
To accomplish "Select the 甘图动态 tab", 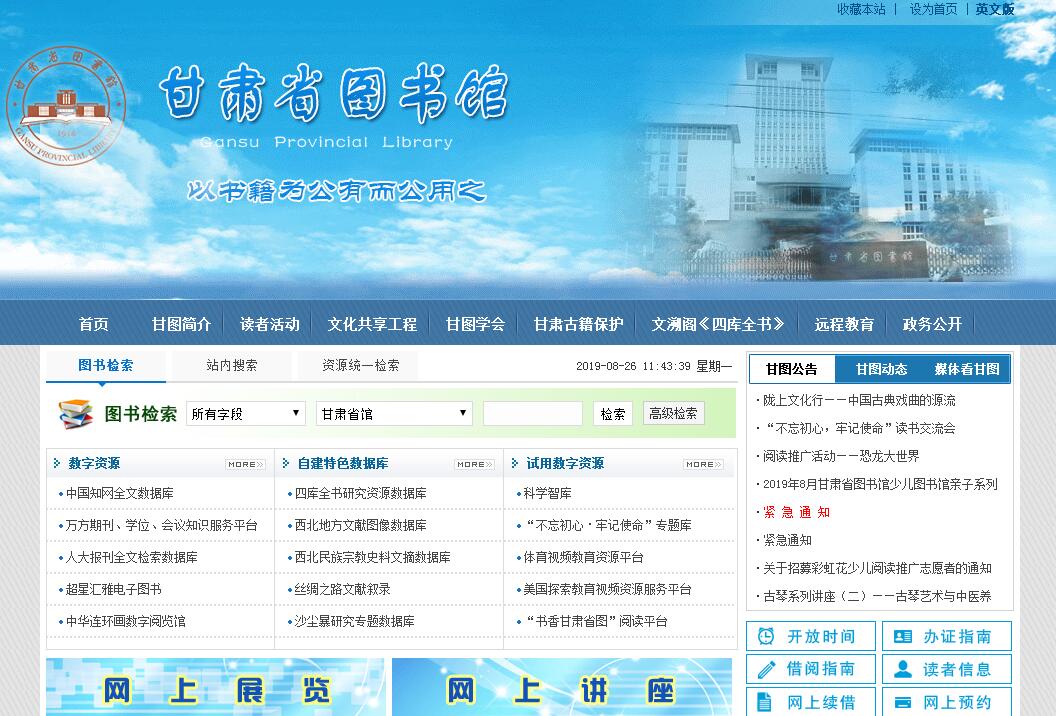I will 881,369.
